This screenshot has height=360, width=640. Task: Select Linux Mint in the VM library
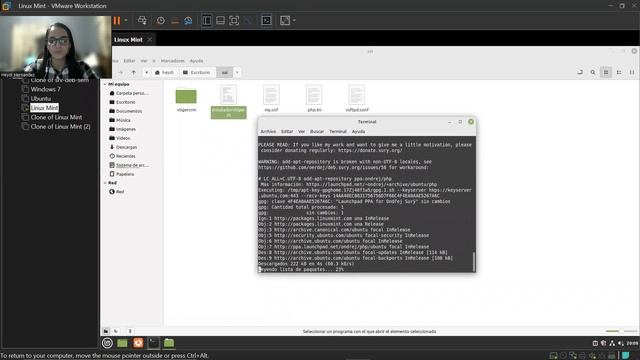pyautogui.click(x=44, y=108)
